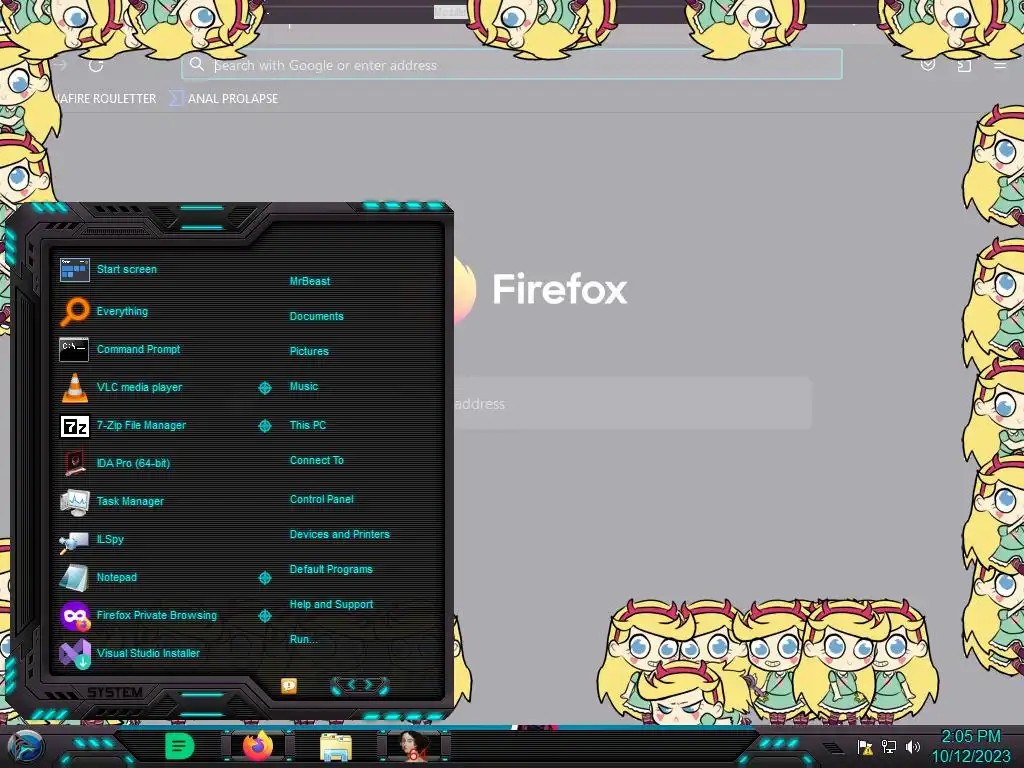The image size is (1024, 768).
Task: Expand Firefox Private Browsing jump list arrow
Action: click(264, 616)
